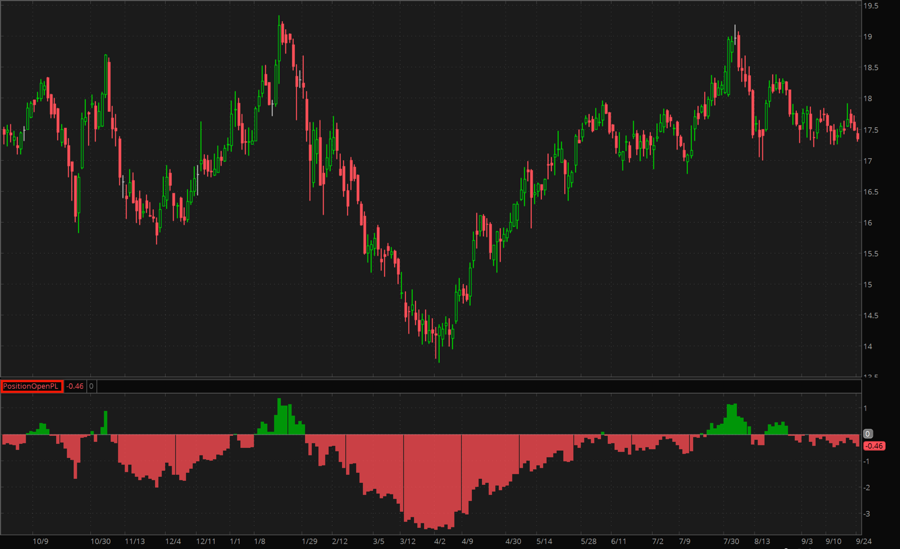Click the -2 level on the P/L axis
900x549 pixels.
tap(868, 488)
